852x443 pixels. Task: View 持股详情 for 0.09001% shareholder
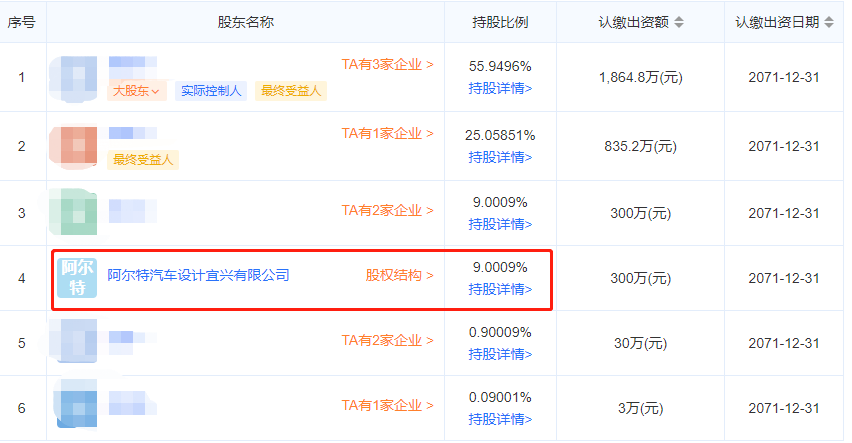pyautogui.click(x=500, y=419)
